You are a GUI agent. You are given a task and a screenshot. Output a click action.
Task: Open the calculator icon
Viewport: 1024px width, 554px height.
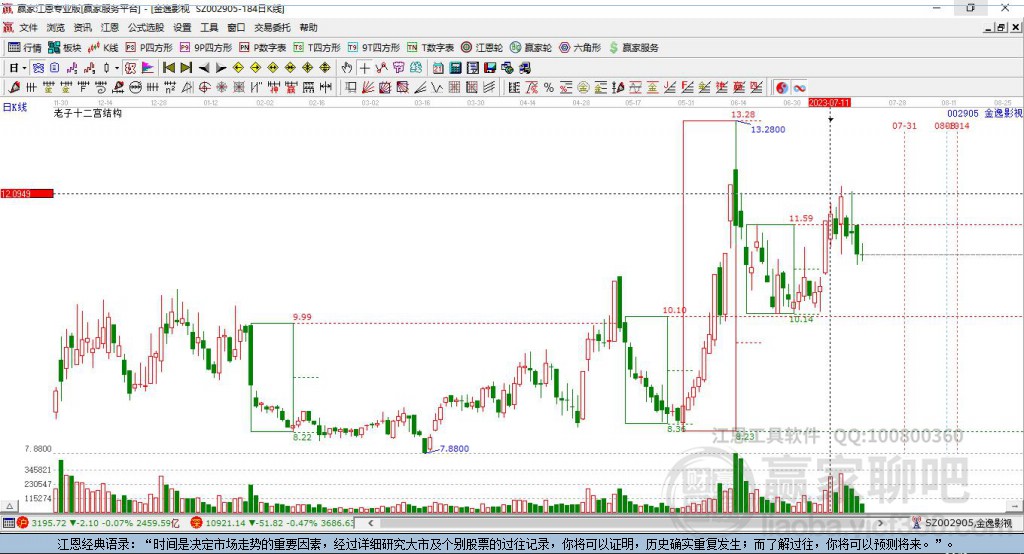click(455, 68)
